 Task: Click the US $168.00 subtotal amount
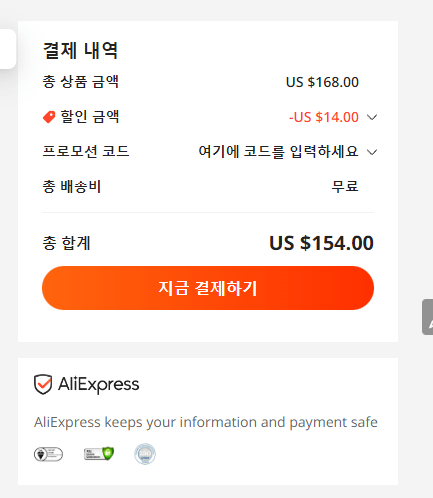[x=322, y=82]
